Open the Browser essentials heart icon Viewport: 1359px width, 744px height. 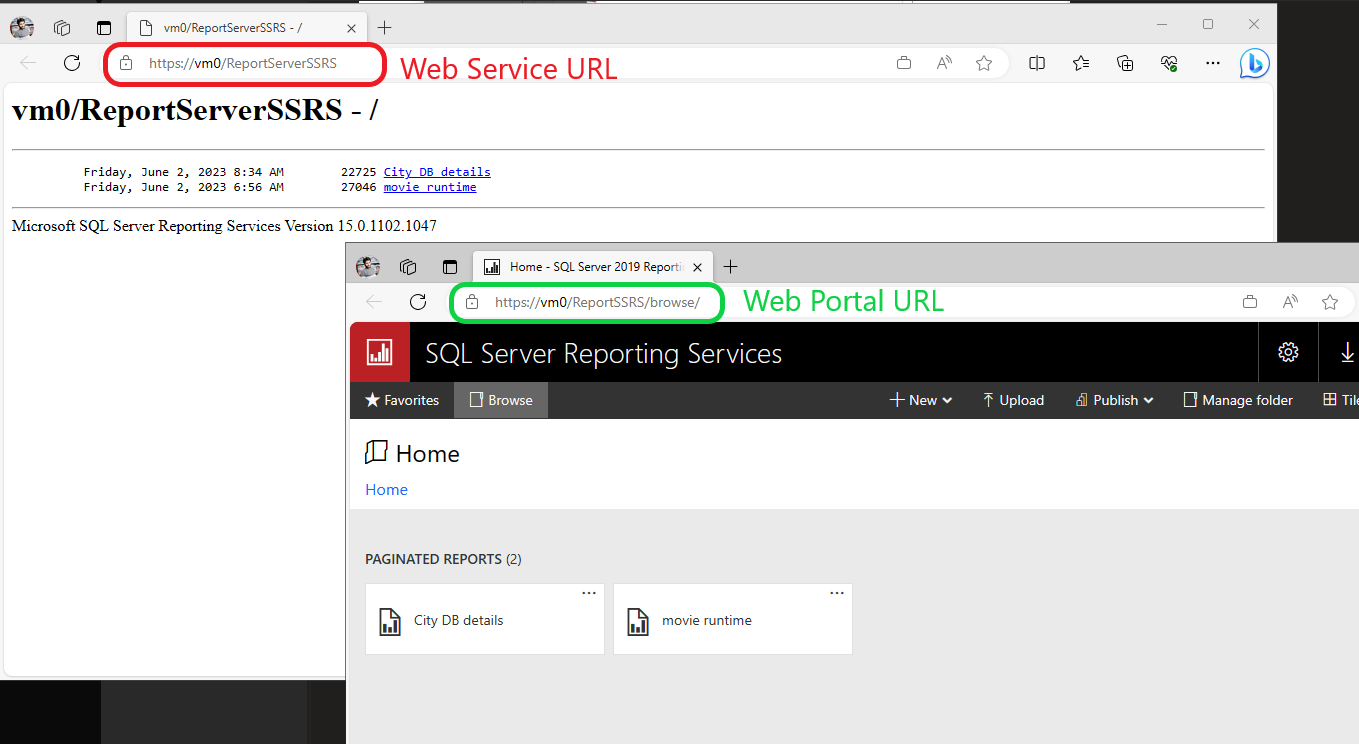1169,63
